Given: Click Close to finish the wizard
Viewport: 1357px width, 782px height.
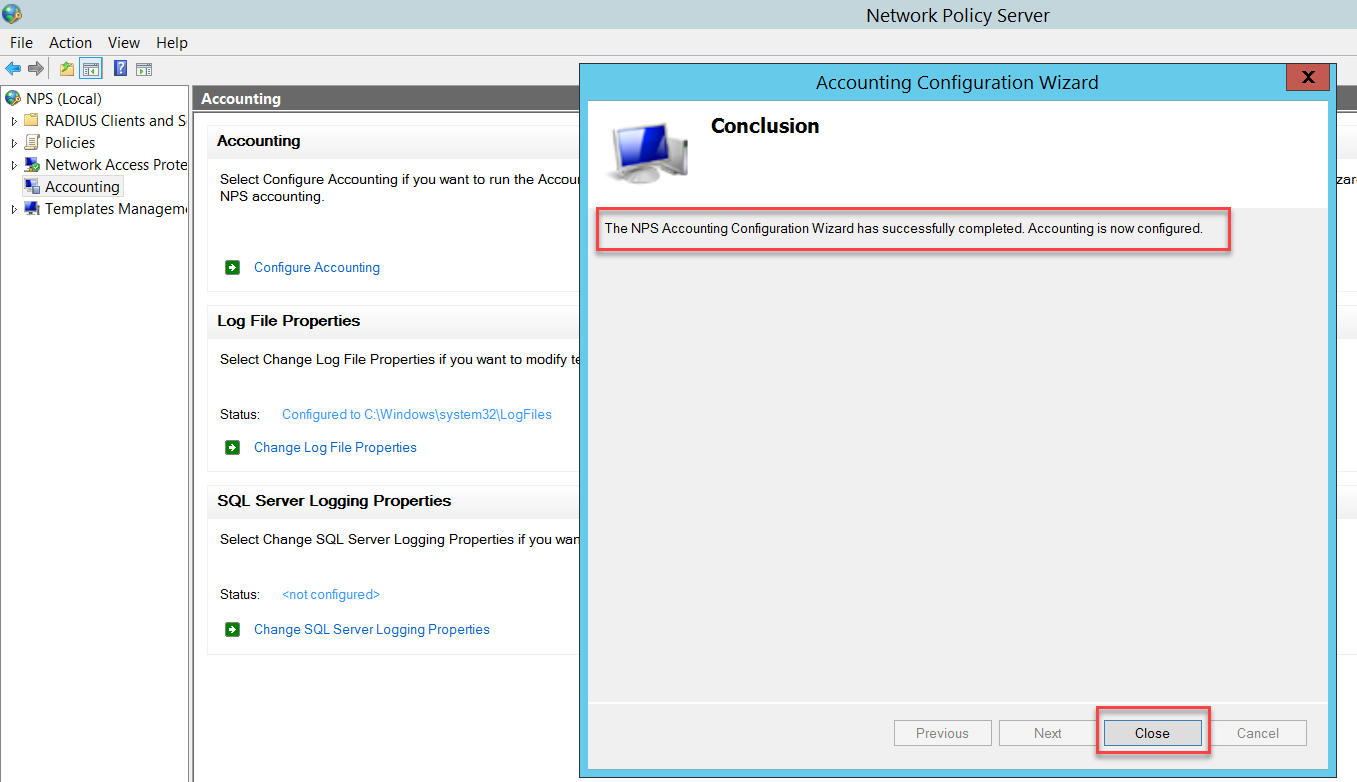Looking at the screenshot, I should (x=1152, y=733).
